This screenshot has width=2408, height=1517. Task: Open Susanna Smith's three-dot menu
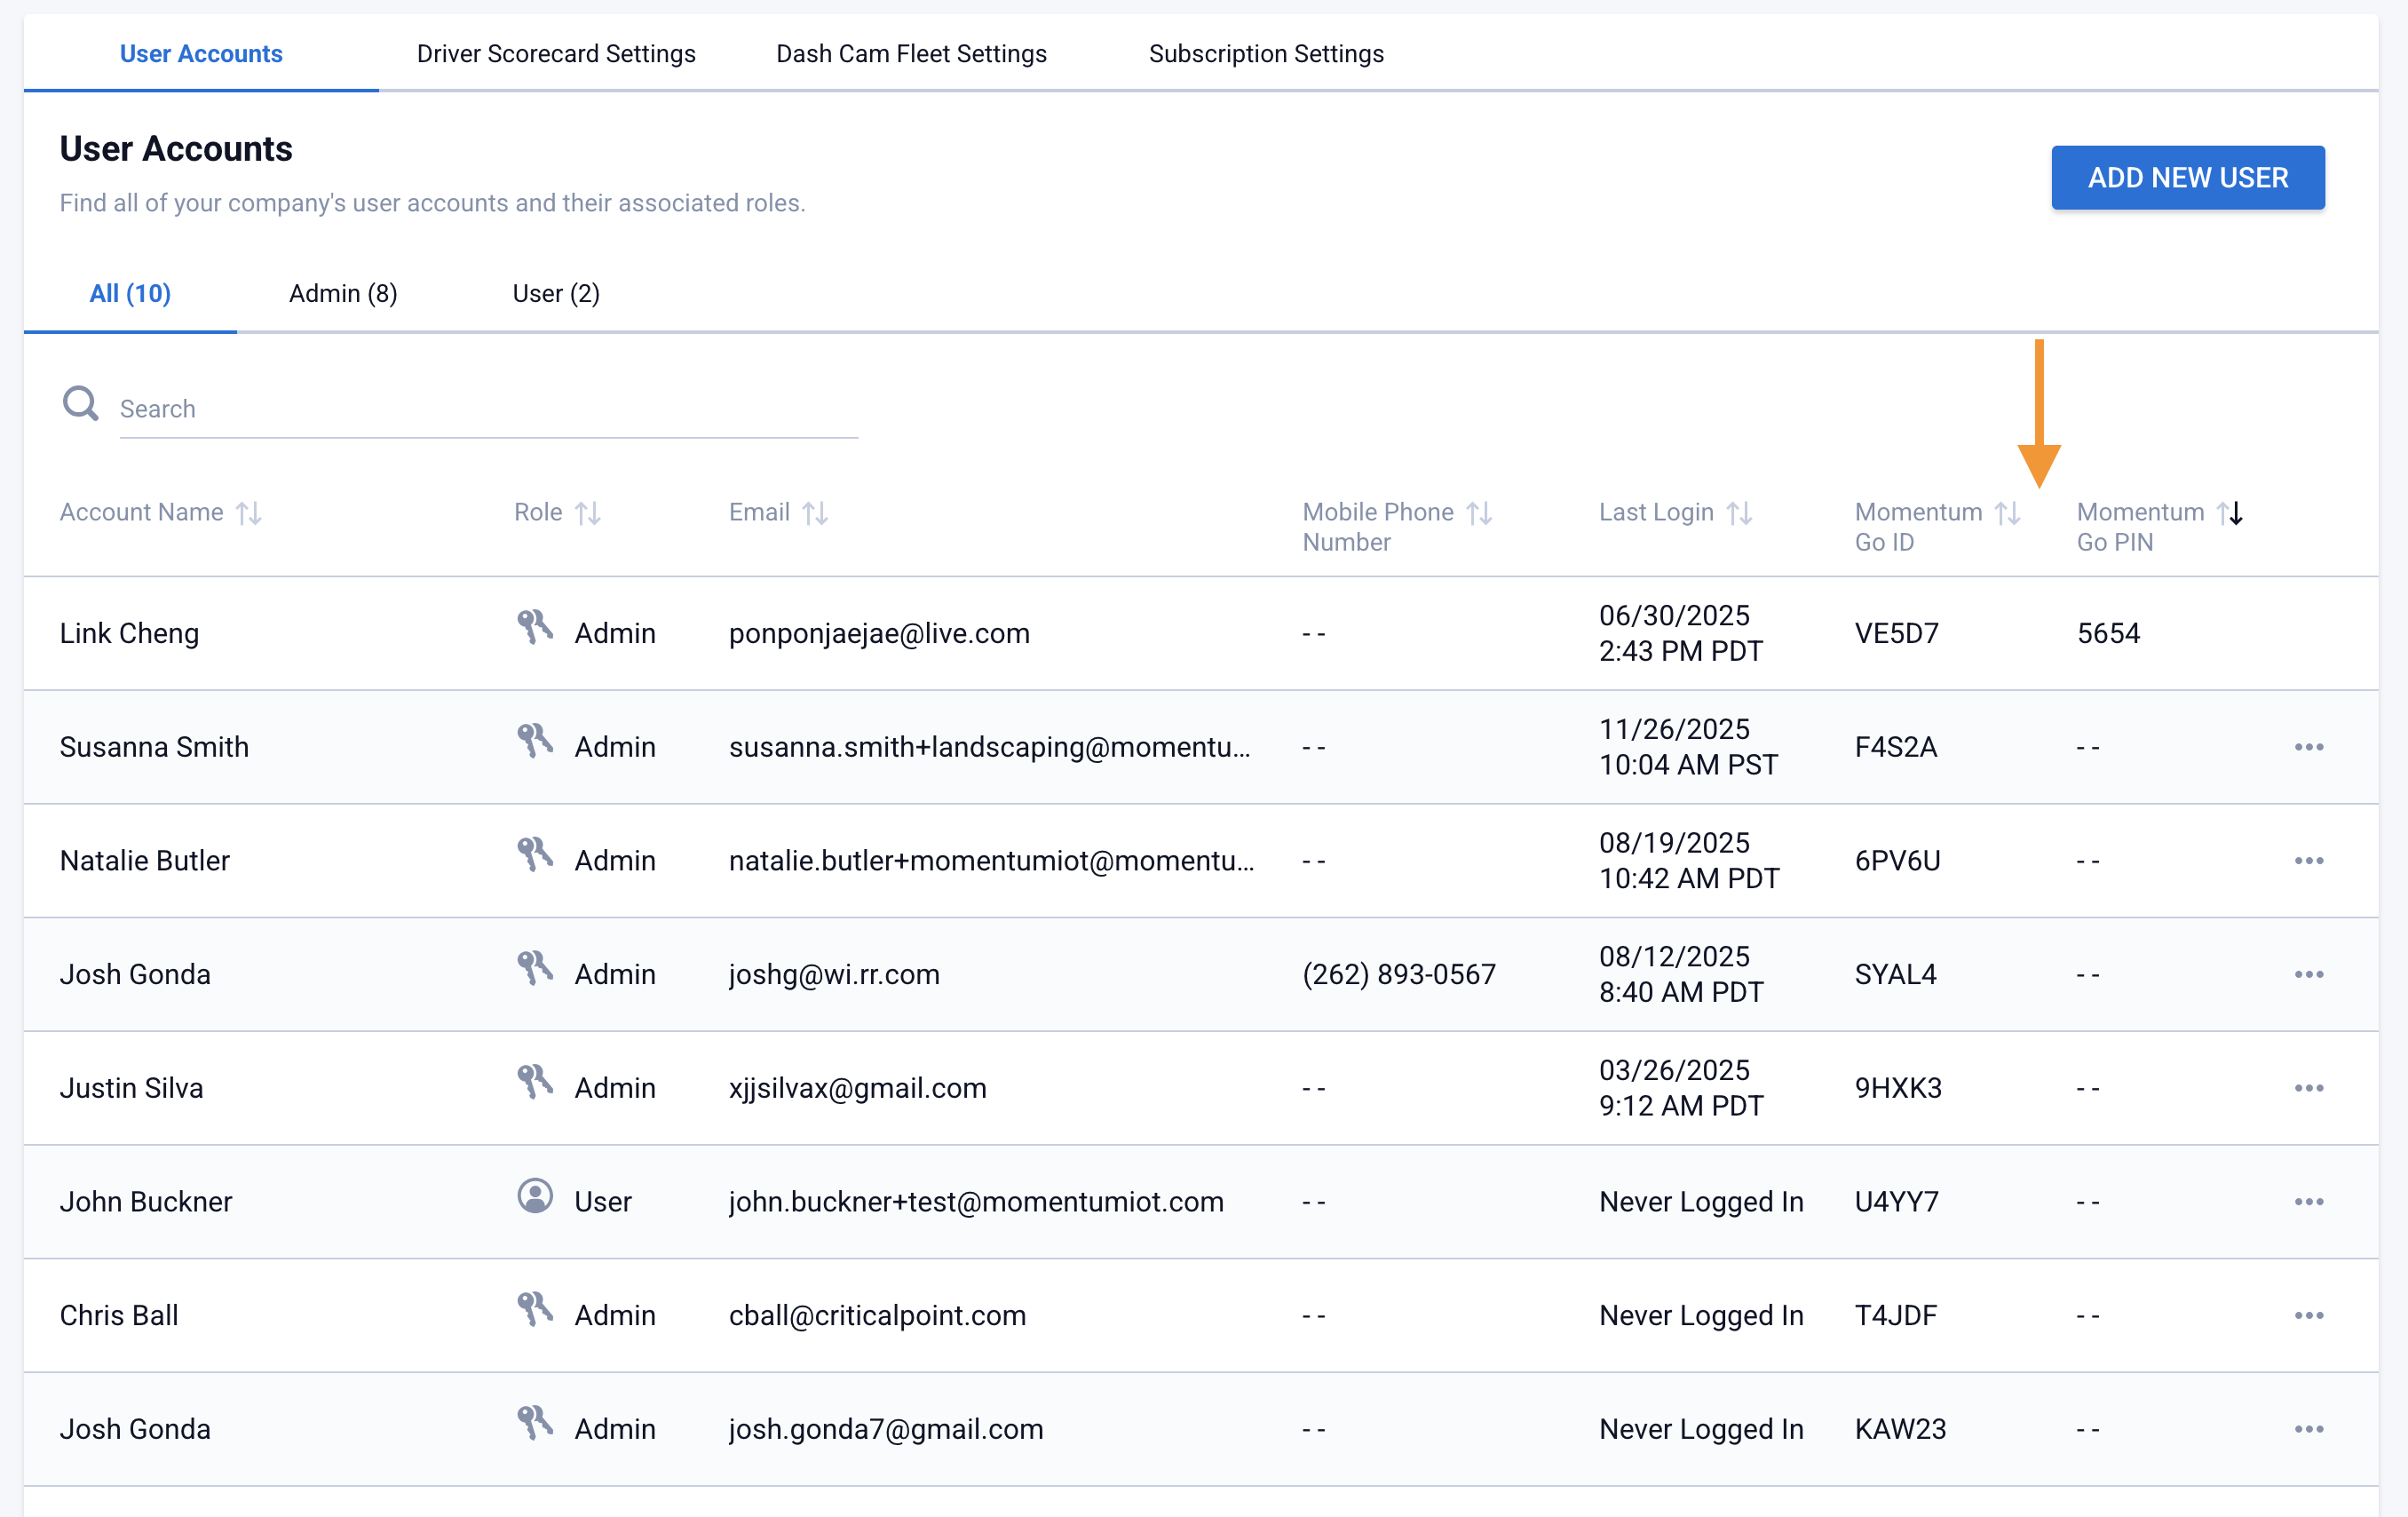tap(2308, 747)
